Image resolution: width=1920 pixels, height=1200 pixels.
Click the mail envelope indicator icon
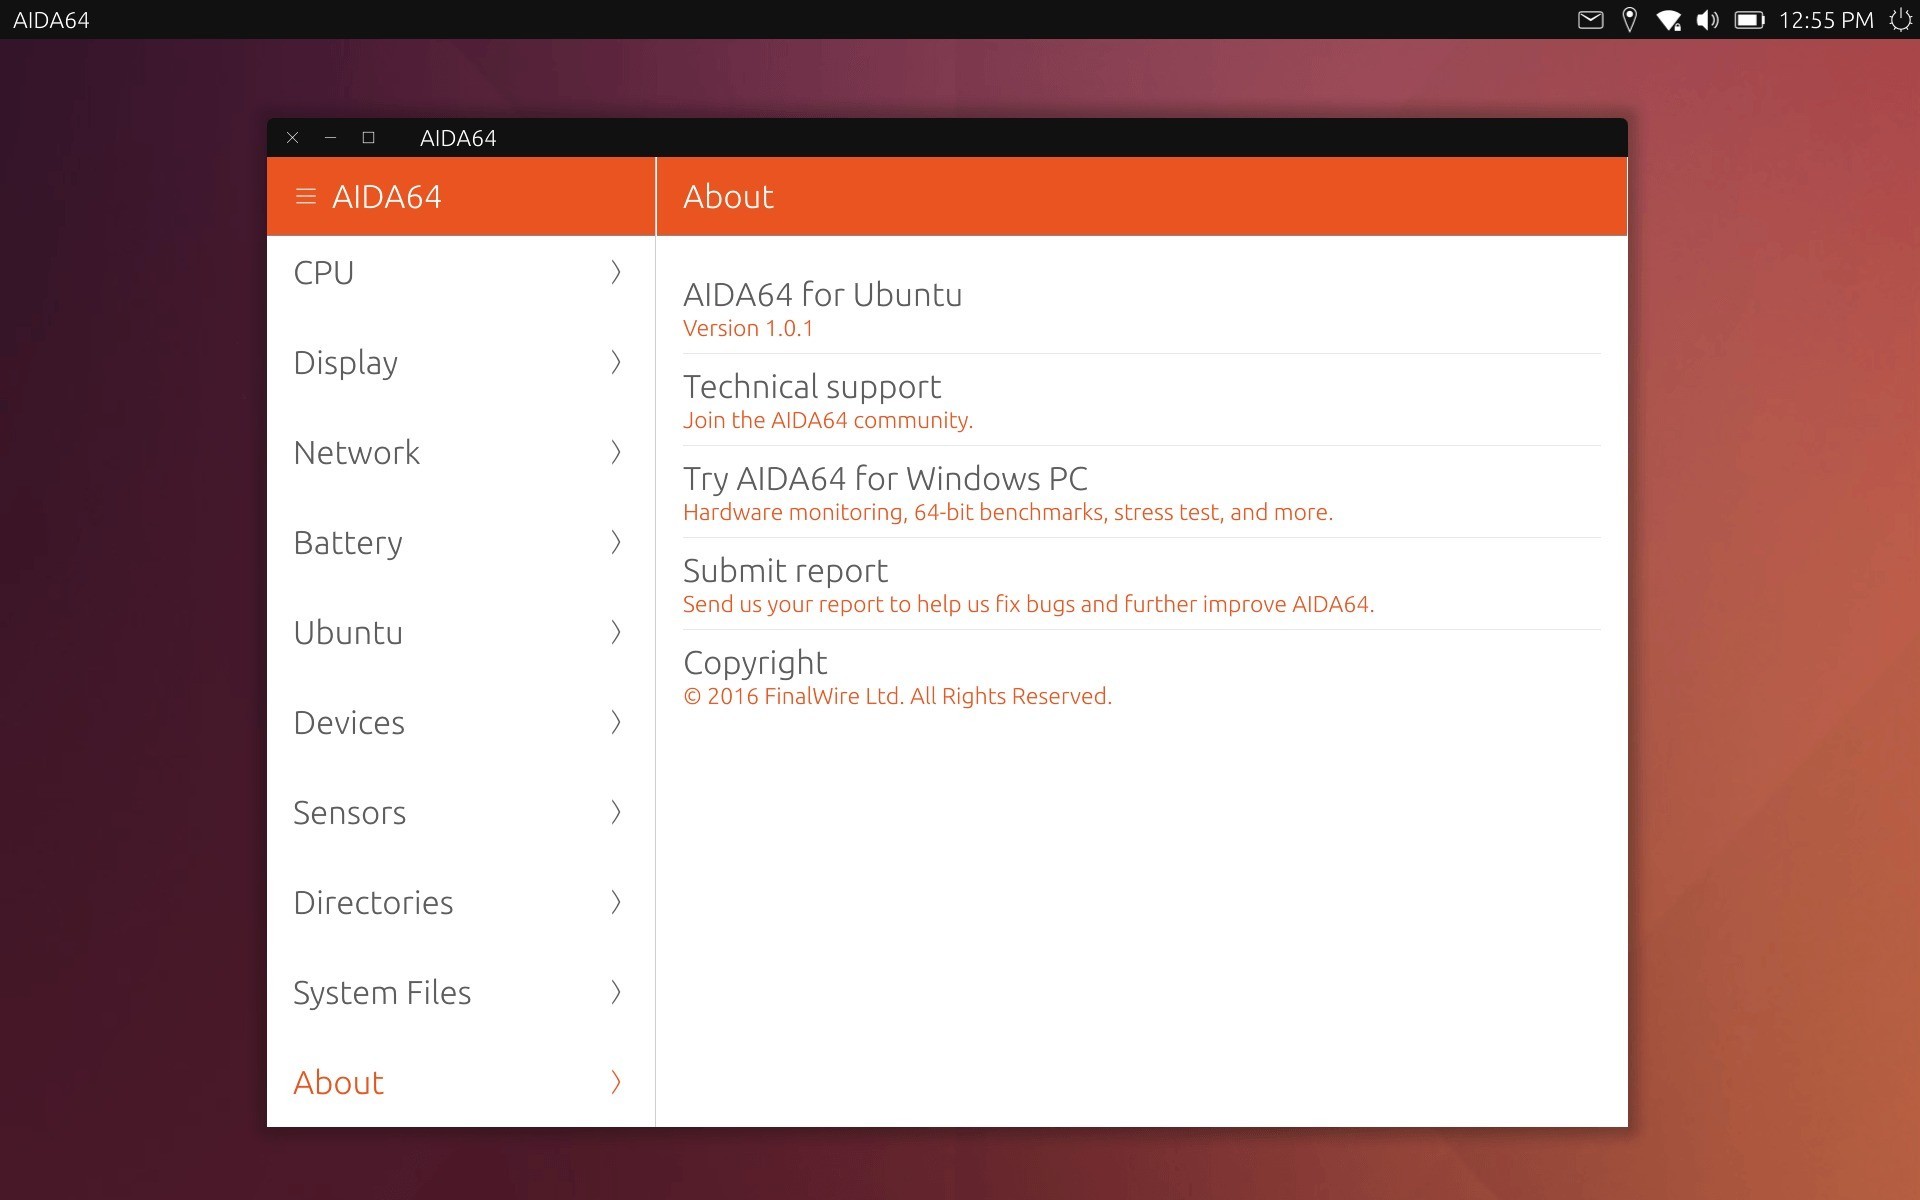click(1590, 20)
